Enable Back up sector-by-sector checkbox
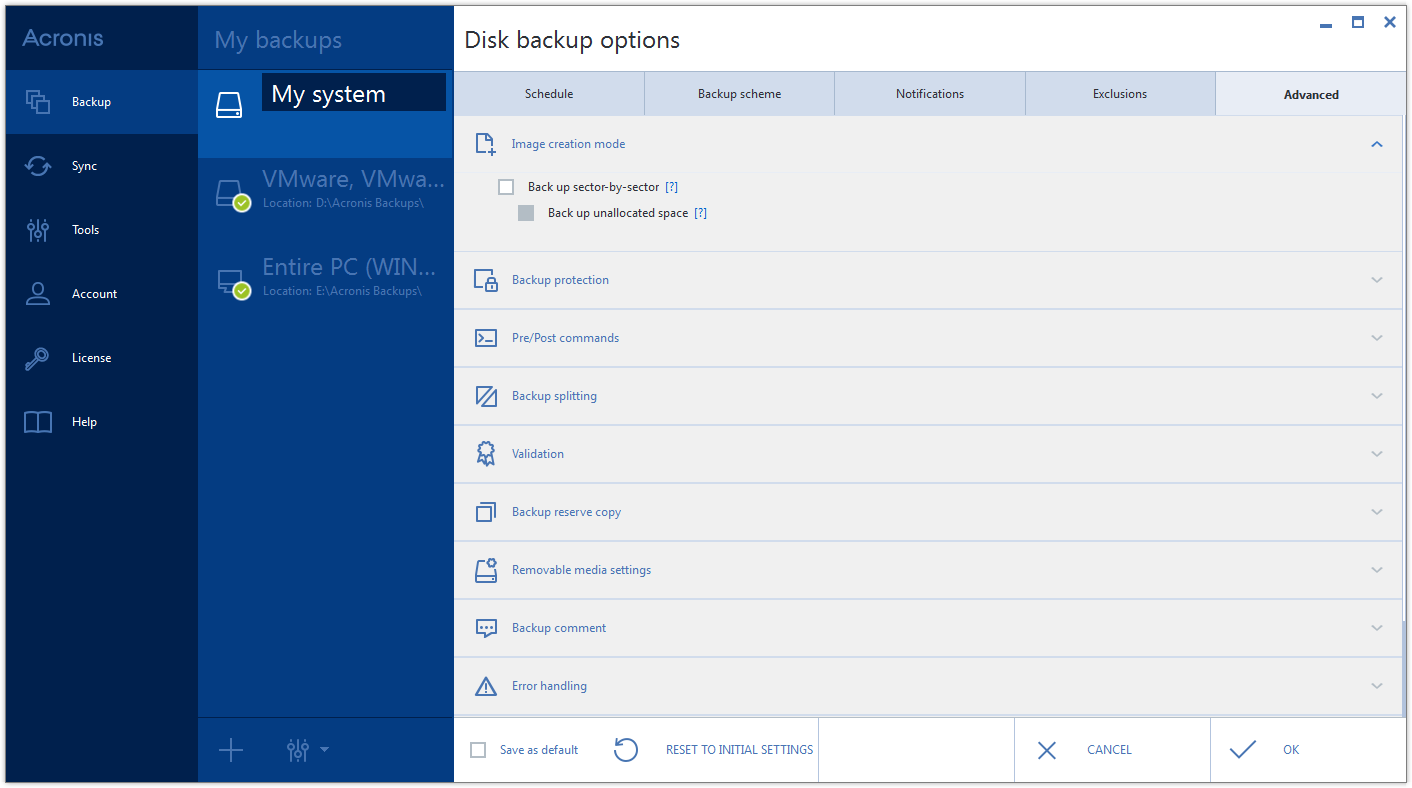Screen dimensions: 1412x788 tap(506, 187)
